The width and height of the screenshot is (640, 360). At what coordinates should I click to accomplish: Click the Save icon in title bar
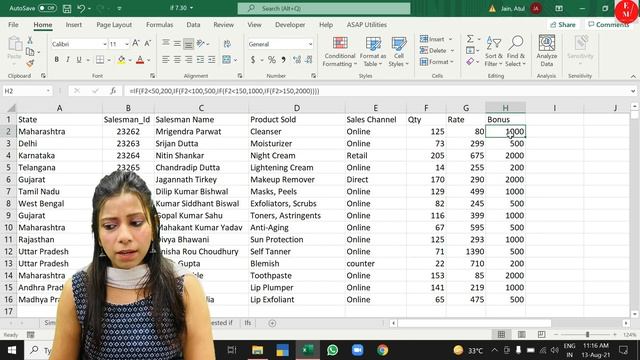tap(67, 8)
